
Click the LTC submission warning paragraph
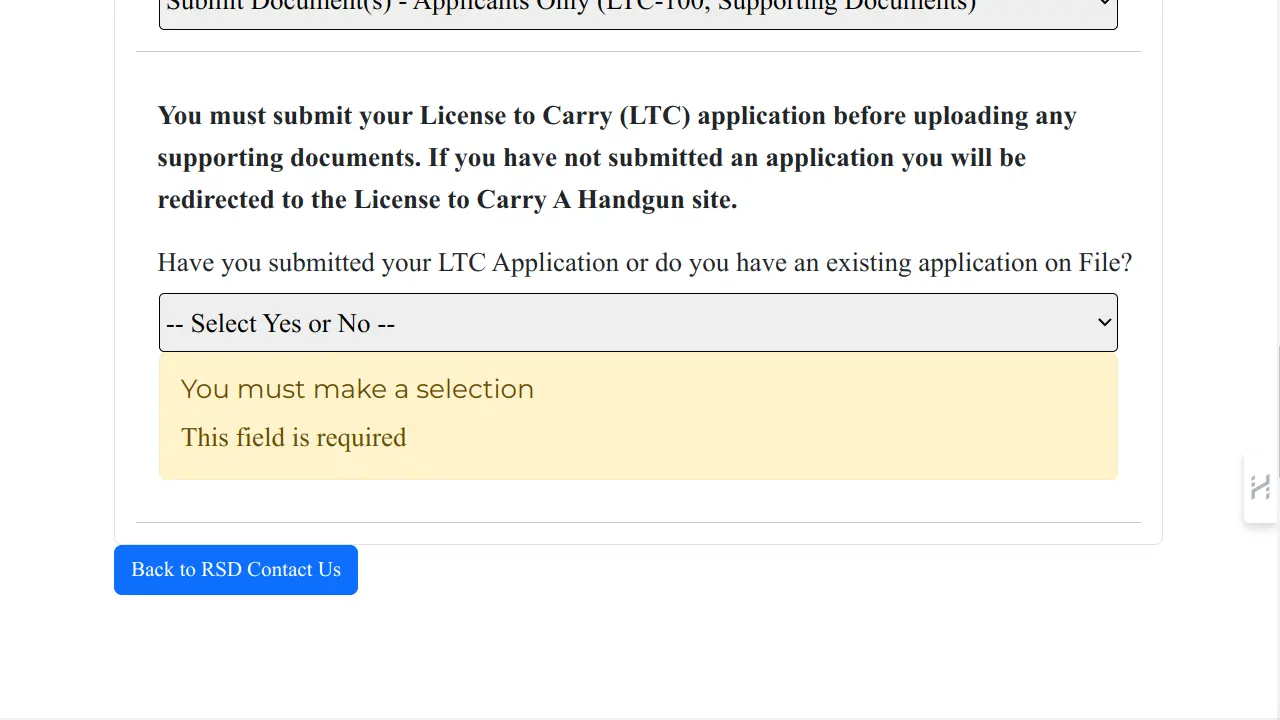click(x=616, y=157)
